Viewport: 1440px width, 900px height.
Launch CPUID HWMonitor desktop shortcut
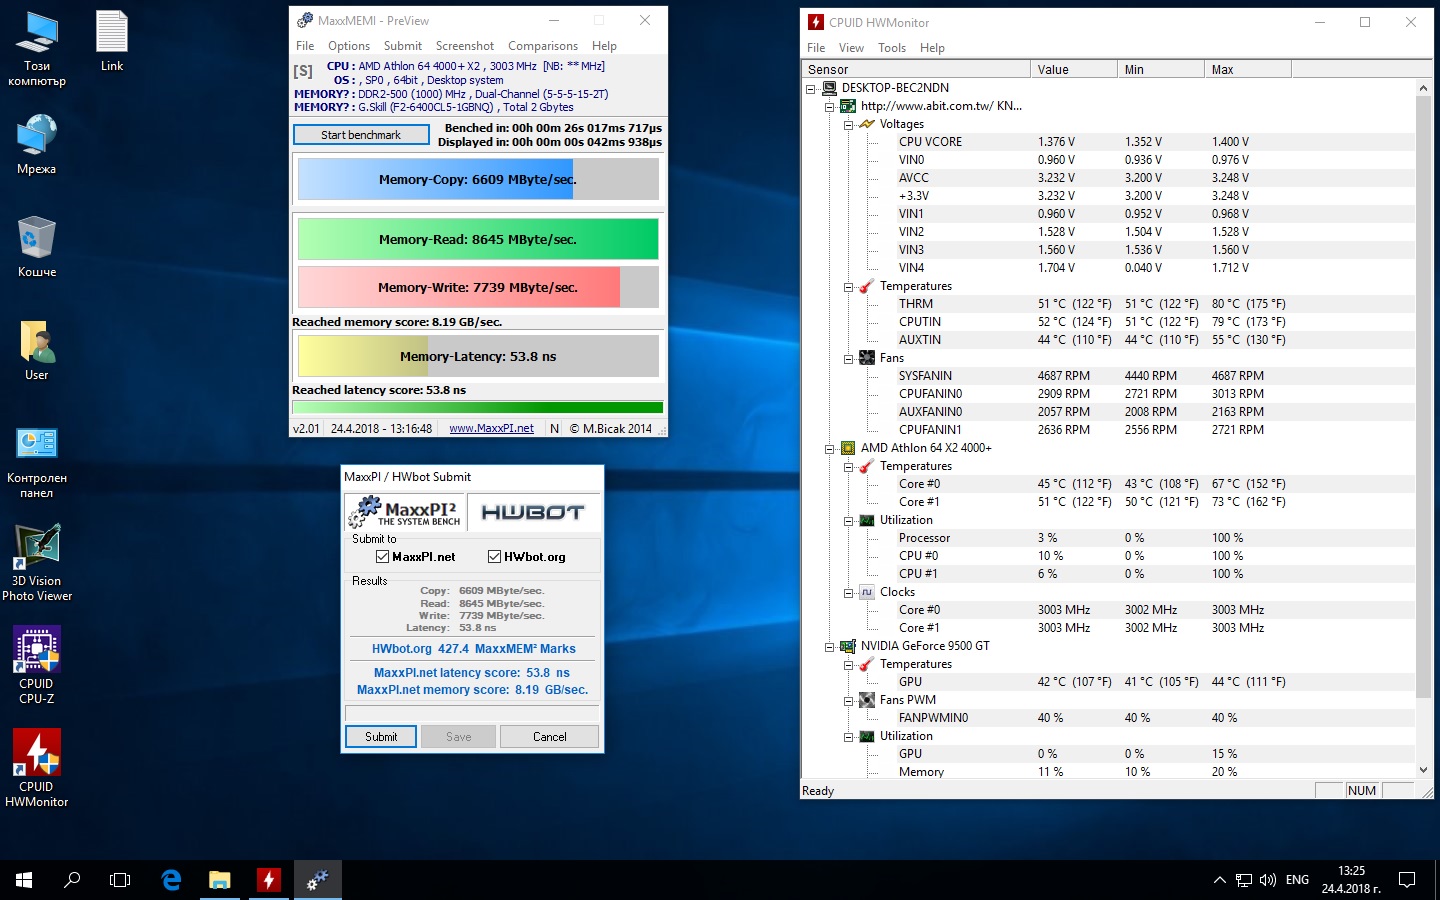pos(37,768)
